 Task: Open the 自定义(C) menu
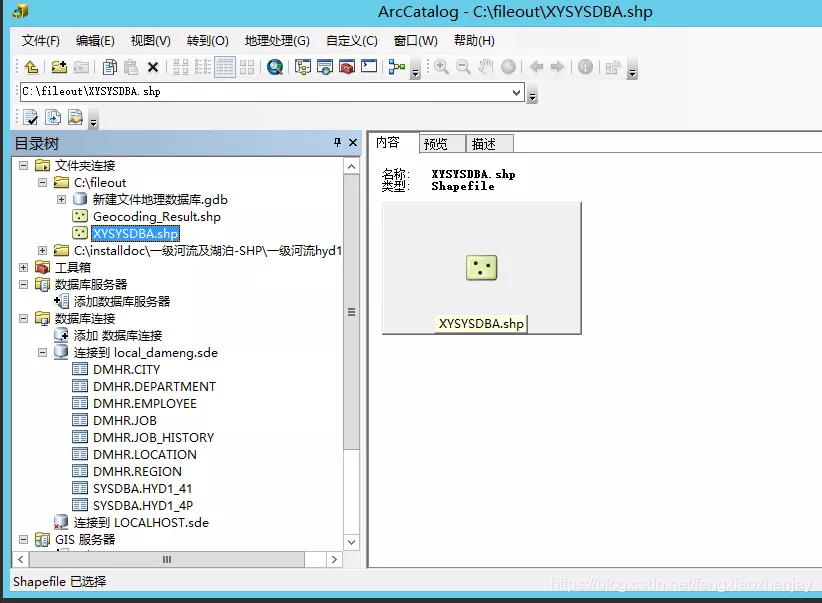[351, 41]
